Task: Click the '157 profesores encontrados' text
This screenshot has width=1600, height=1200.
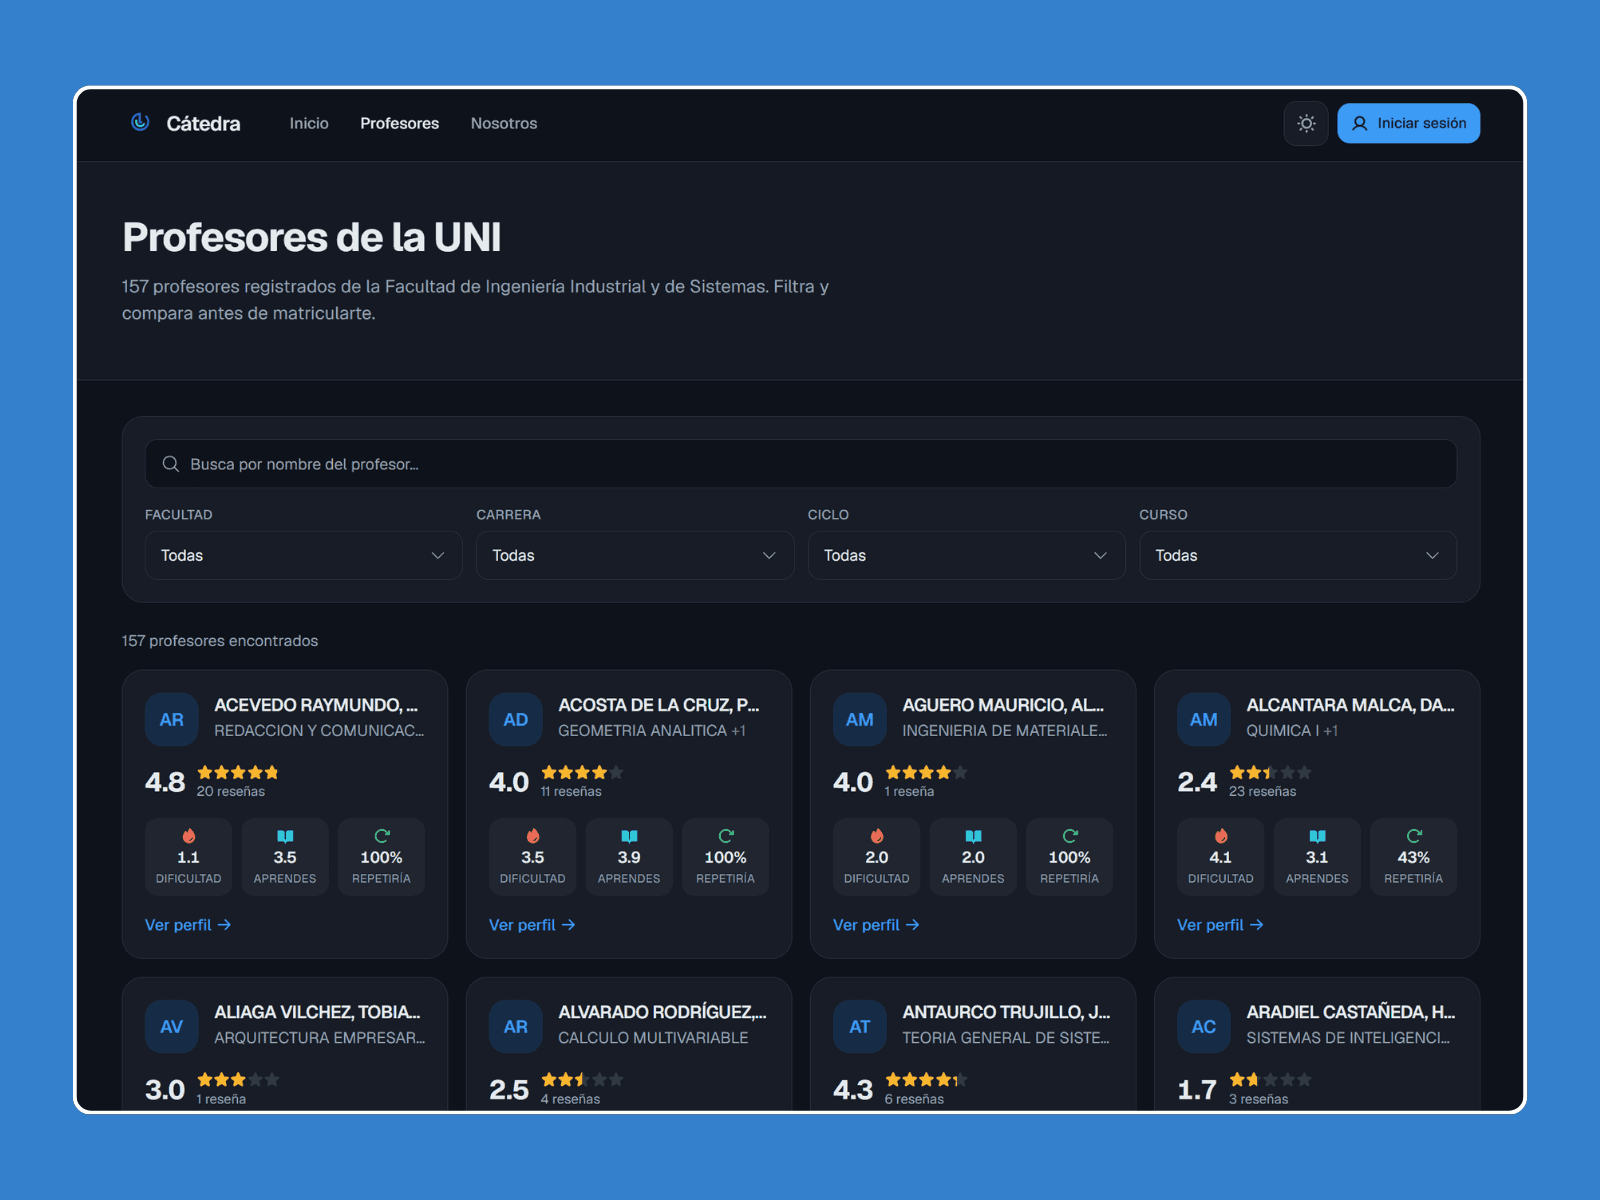Action: point(220,641)
